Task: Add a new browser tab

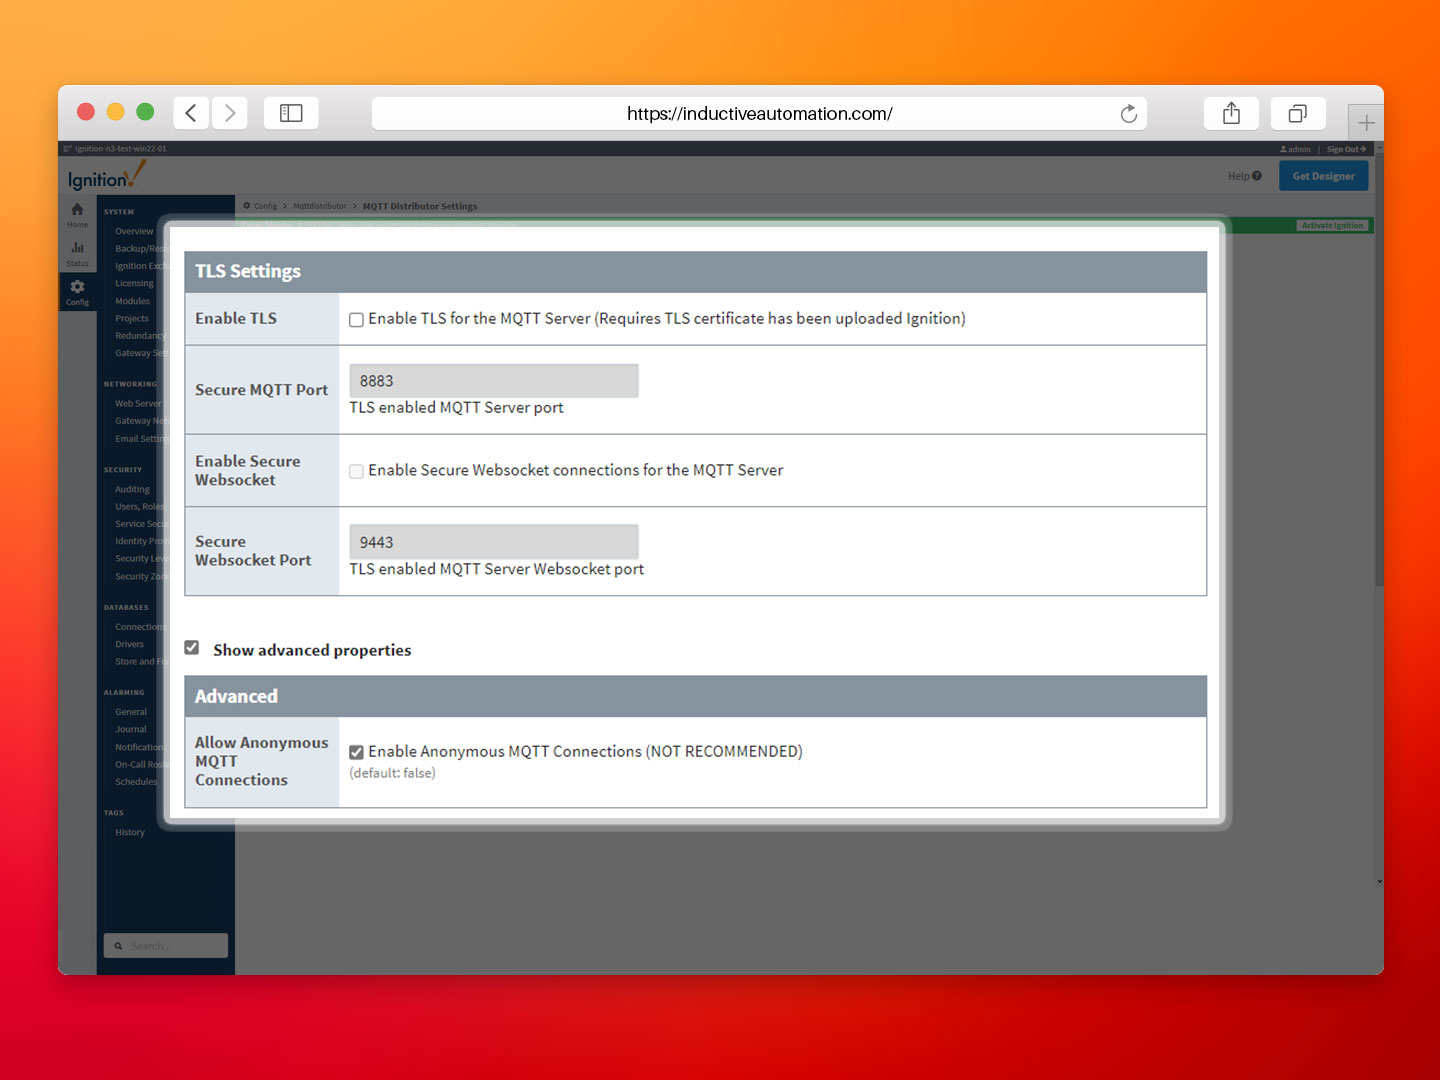Action: (x=1366, y=123)
